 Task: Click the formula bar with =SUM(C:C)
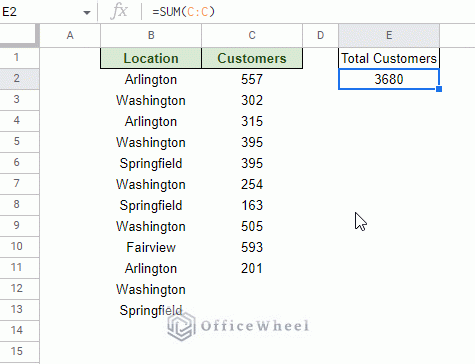(310, 12)
